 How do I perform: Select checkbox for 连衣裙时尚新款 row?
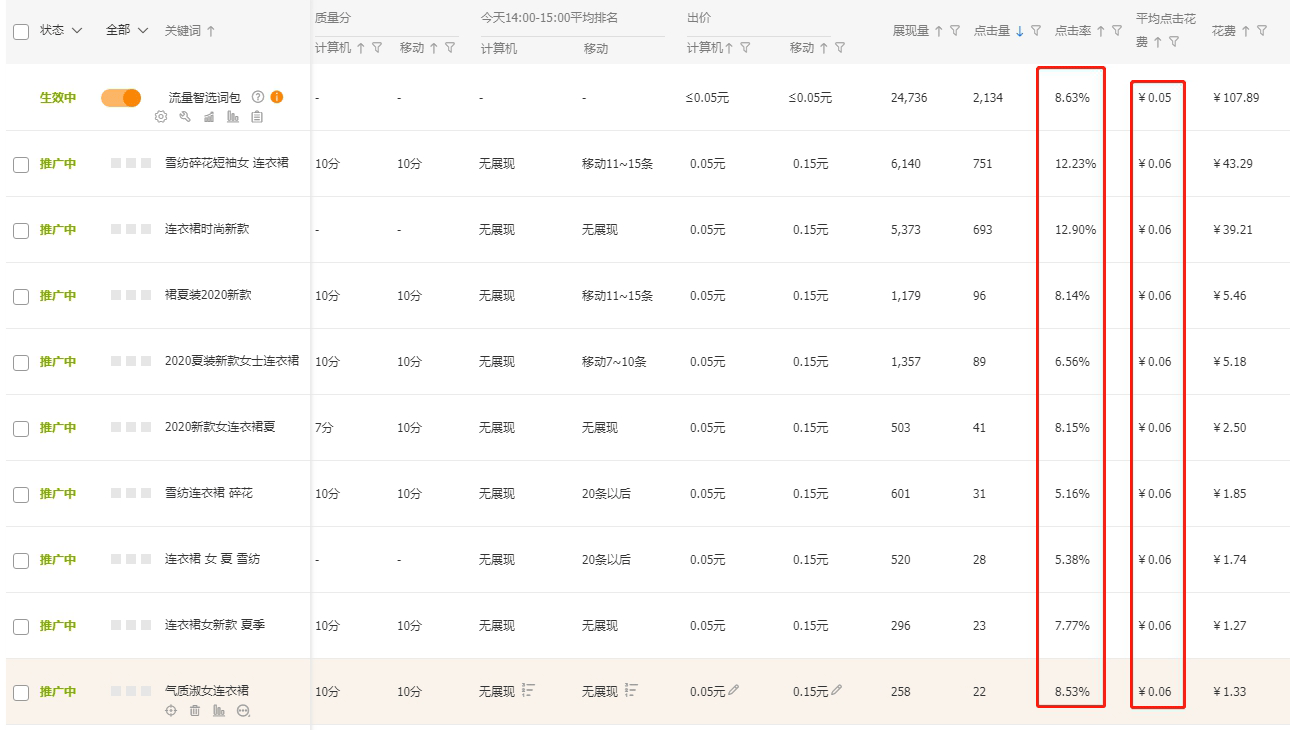21,231
